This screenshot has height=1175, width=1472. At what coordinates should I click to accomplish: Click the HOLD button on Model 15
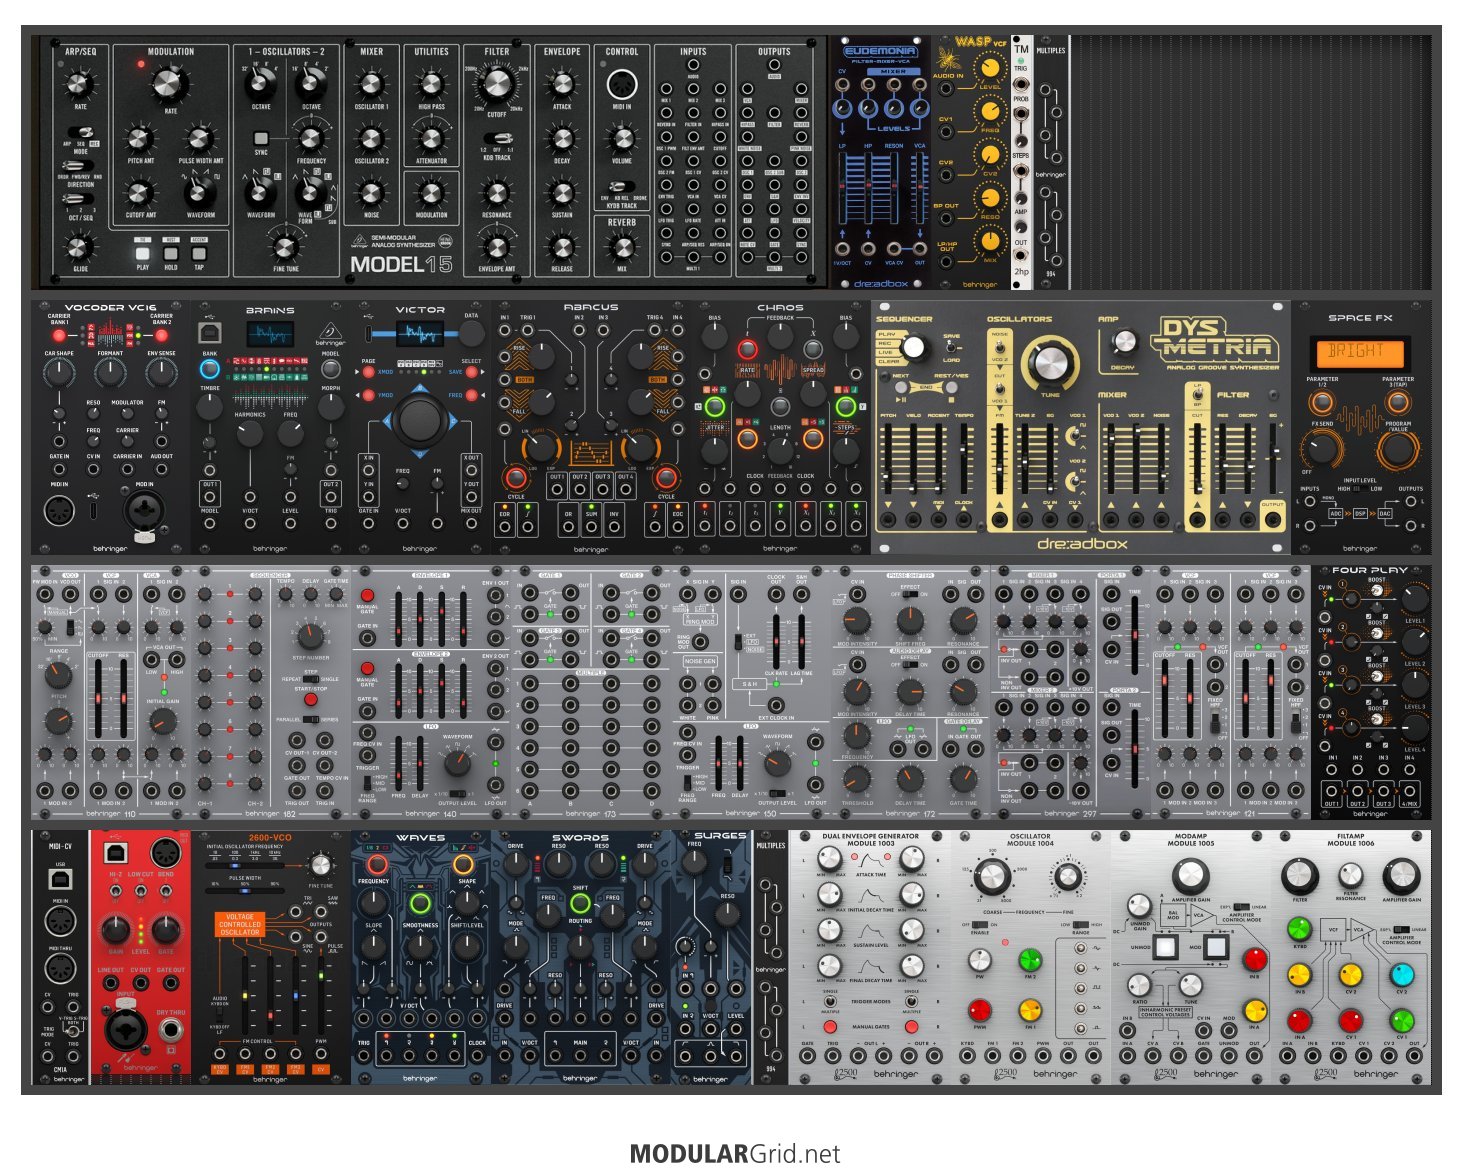pyautogui.click(x=171, y=254)
